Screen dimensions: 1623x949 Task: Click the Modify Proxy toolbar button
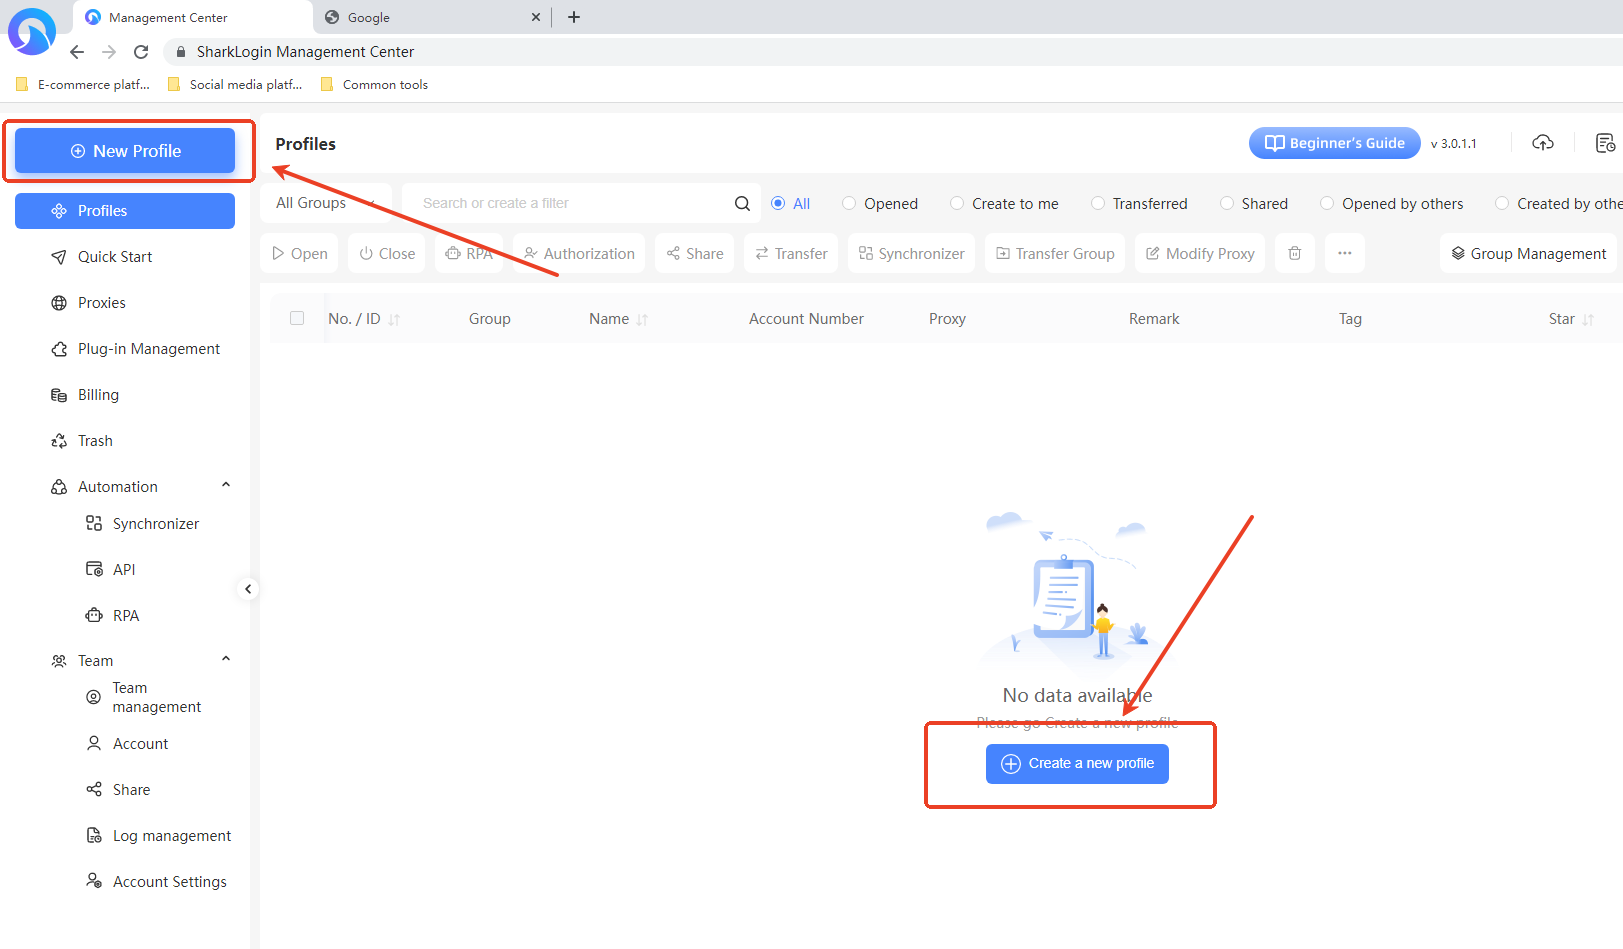tap(1199, 254)
